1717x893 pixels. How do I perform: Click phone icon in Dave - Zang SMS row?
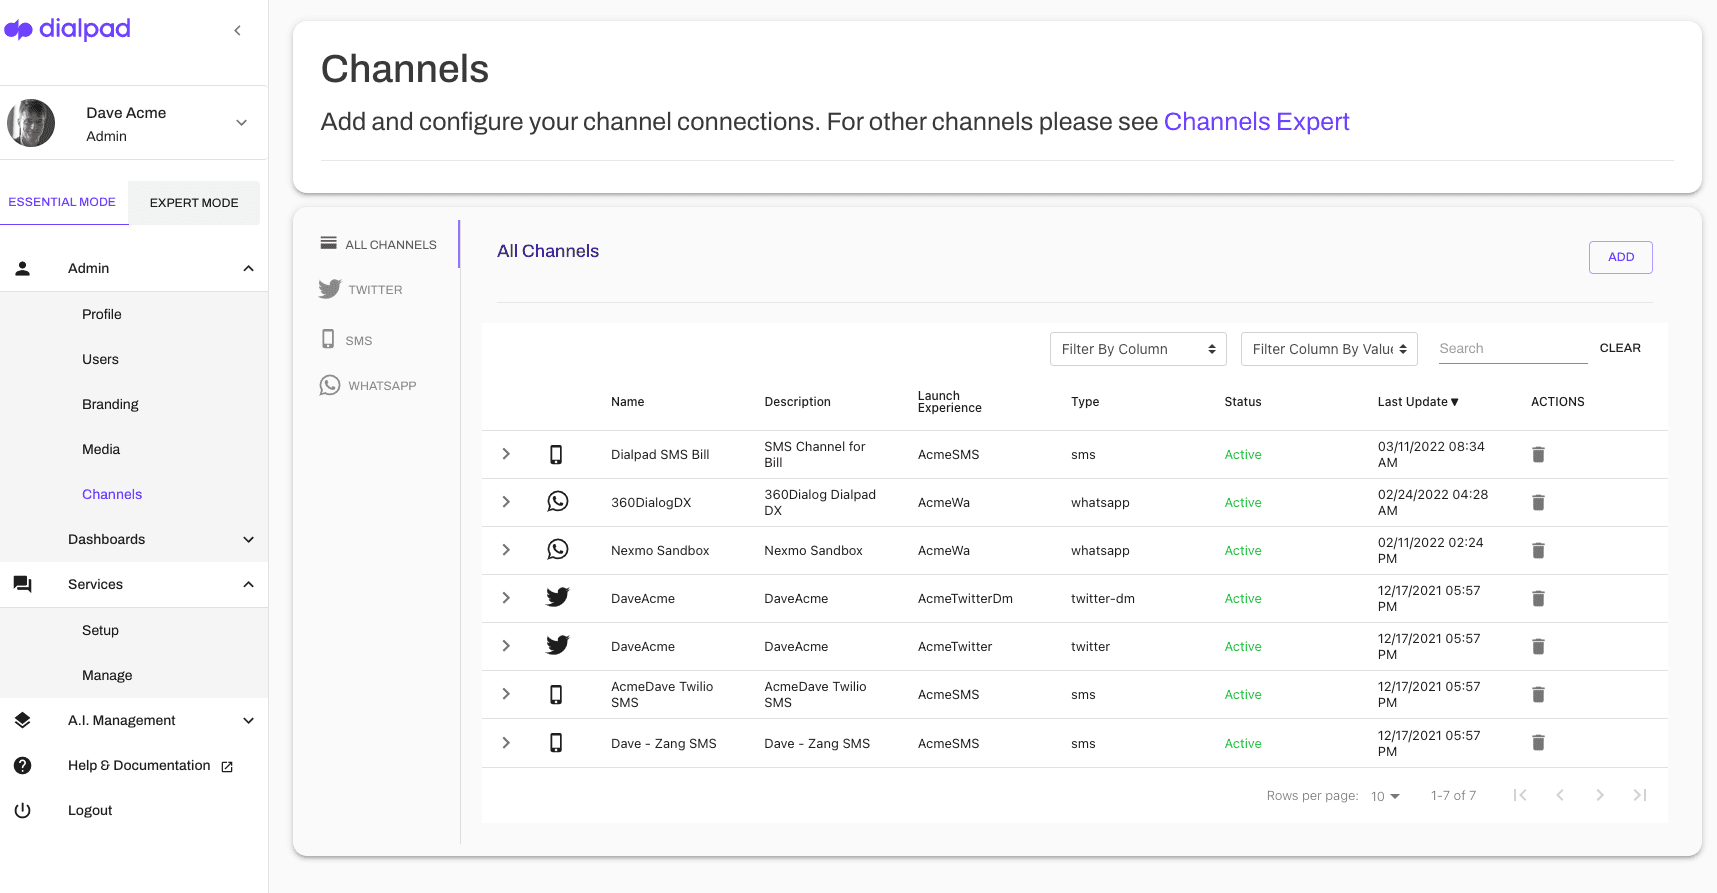pos(556,743)
